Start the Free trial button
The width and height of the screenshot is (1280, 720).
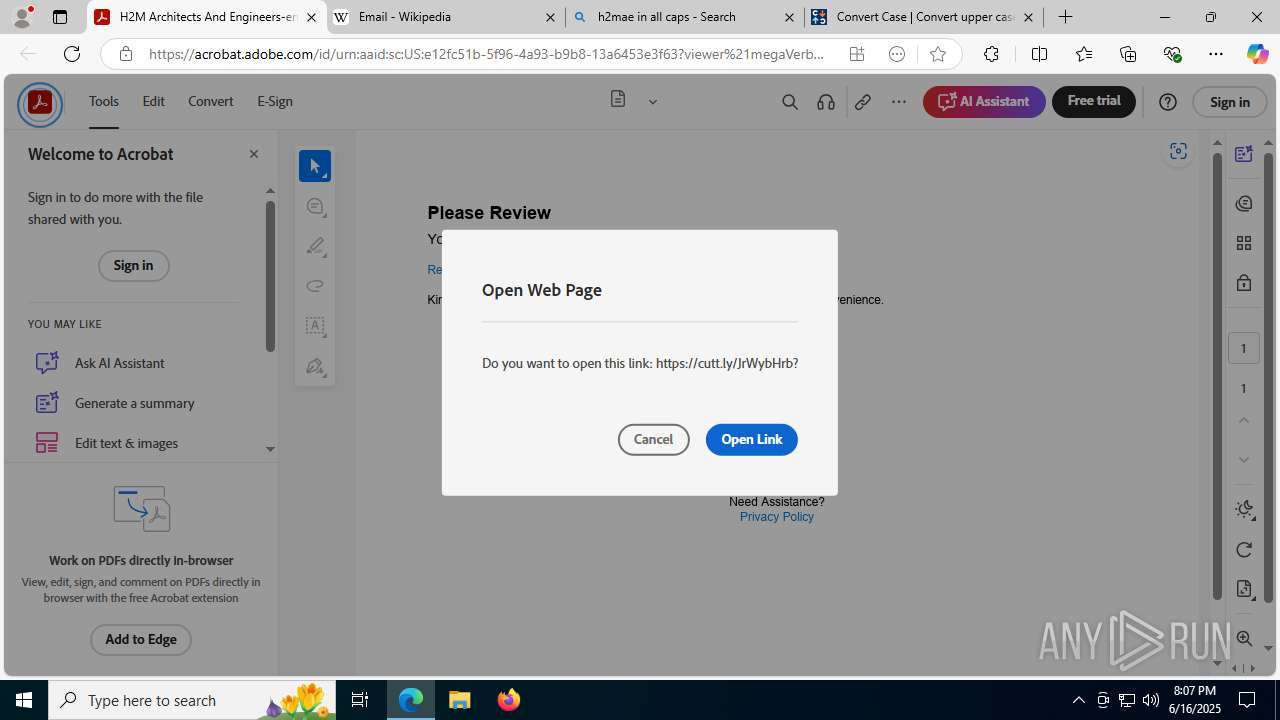click(x=1094, y=101)
